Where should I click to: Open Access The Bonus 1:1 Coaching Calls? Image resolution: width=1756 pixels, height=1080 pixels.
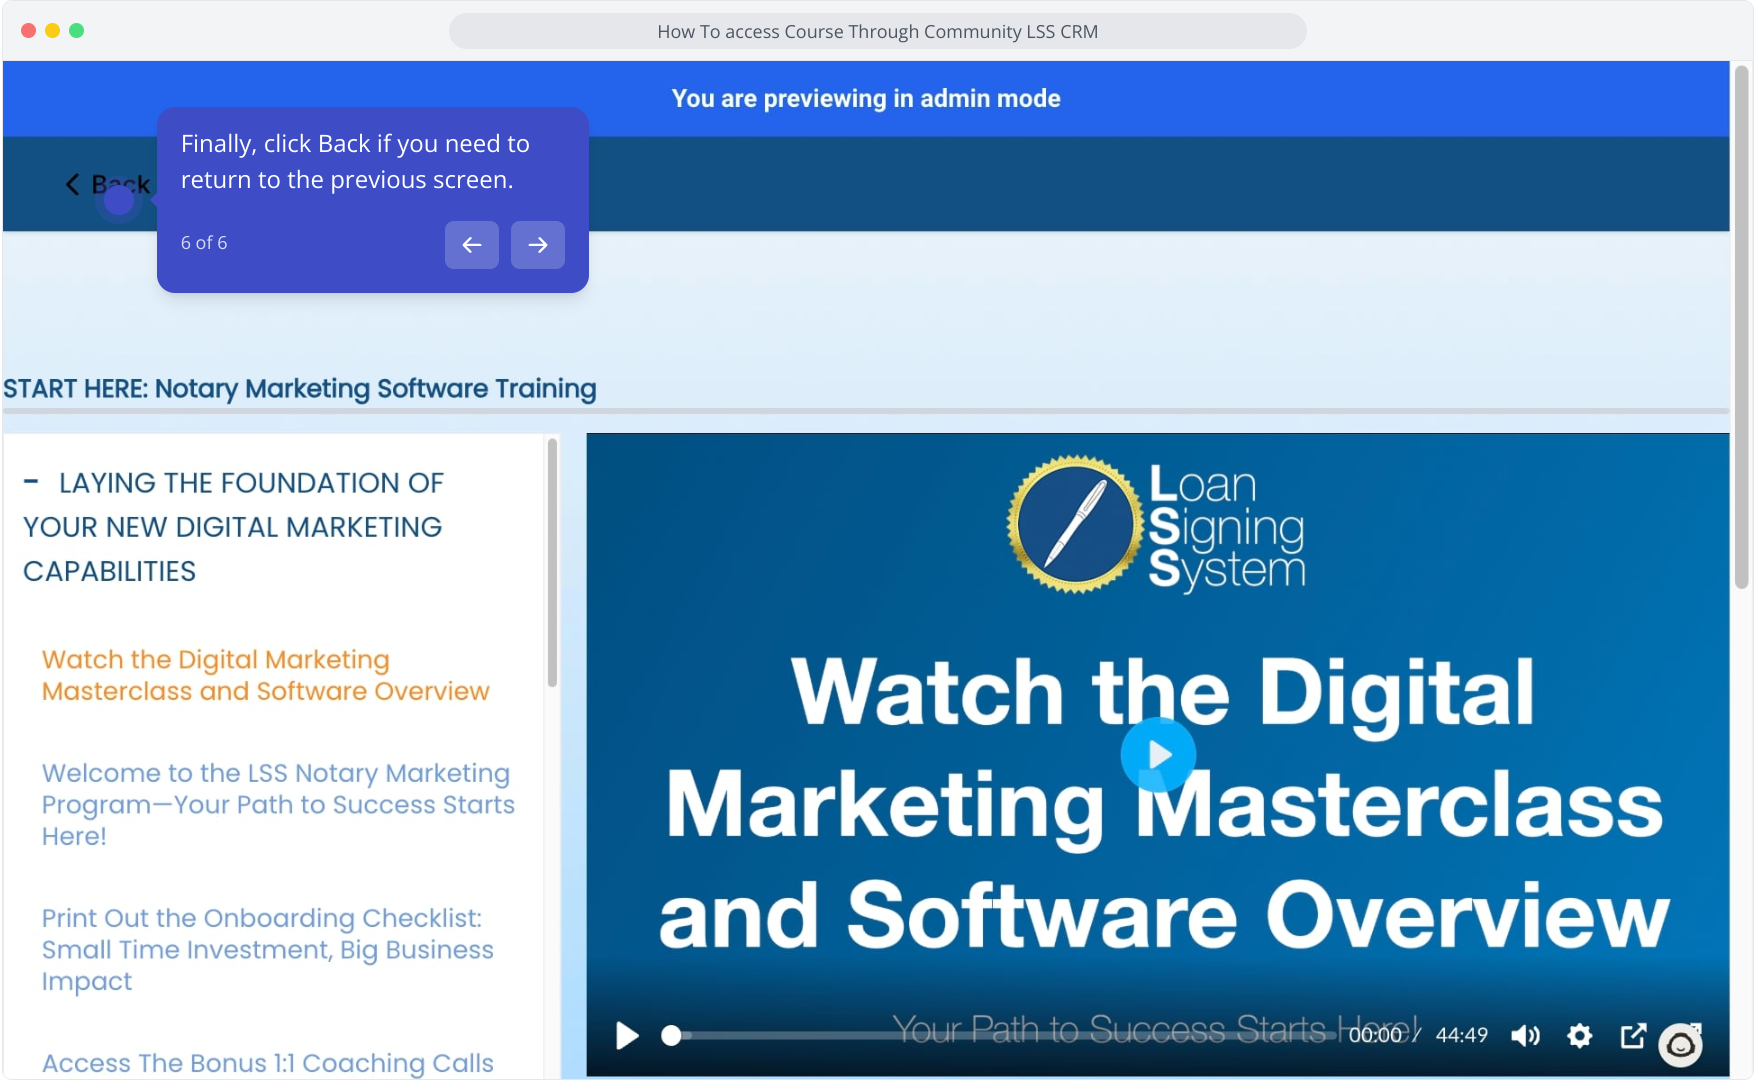click(268, 1063)
